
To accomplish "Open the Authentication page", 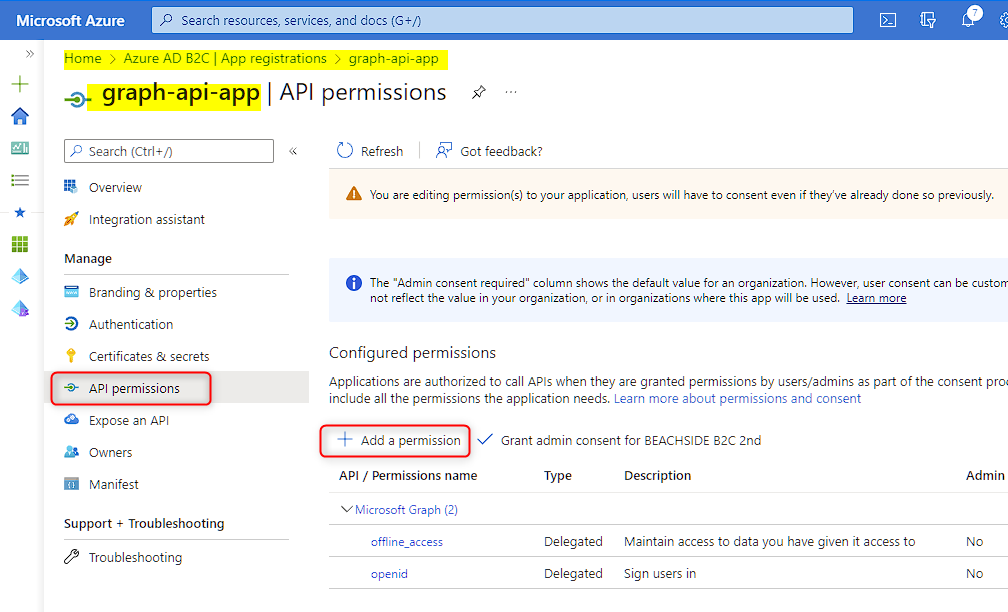I will pos(130,325).
